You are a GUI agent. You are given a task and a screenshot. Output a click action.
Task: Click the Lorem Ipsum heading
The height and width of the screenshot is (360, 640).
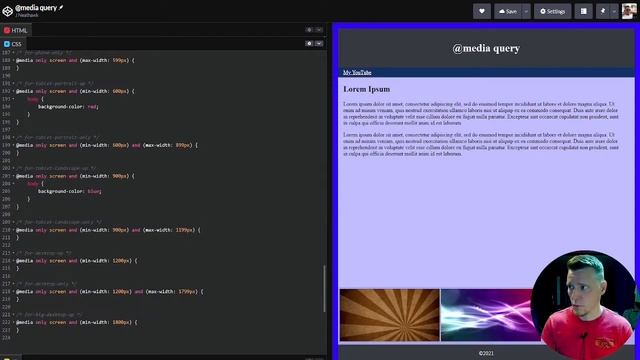coord(367,89)
